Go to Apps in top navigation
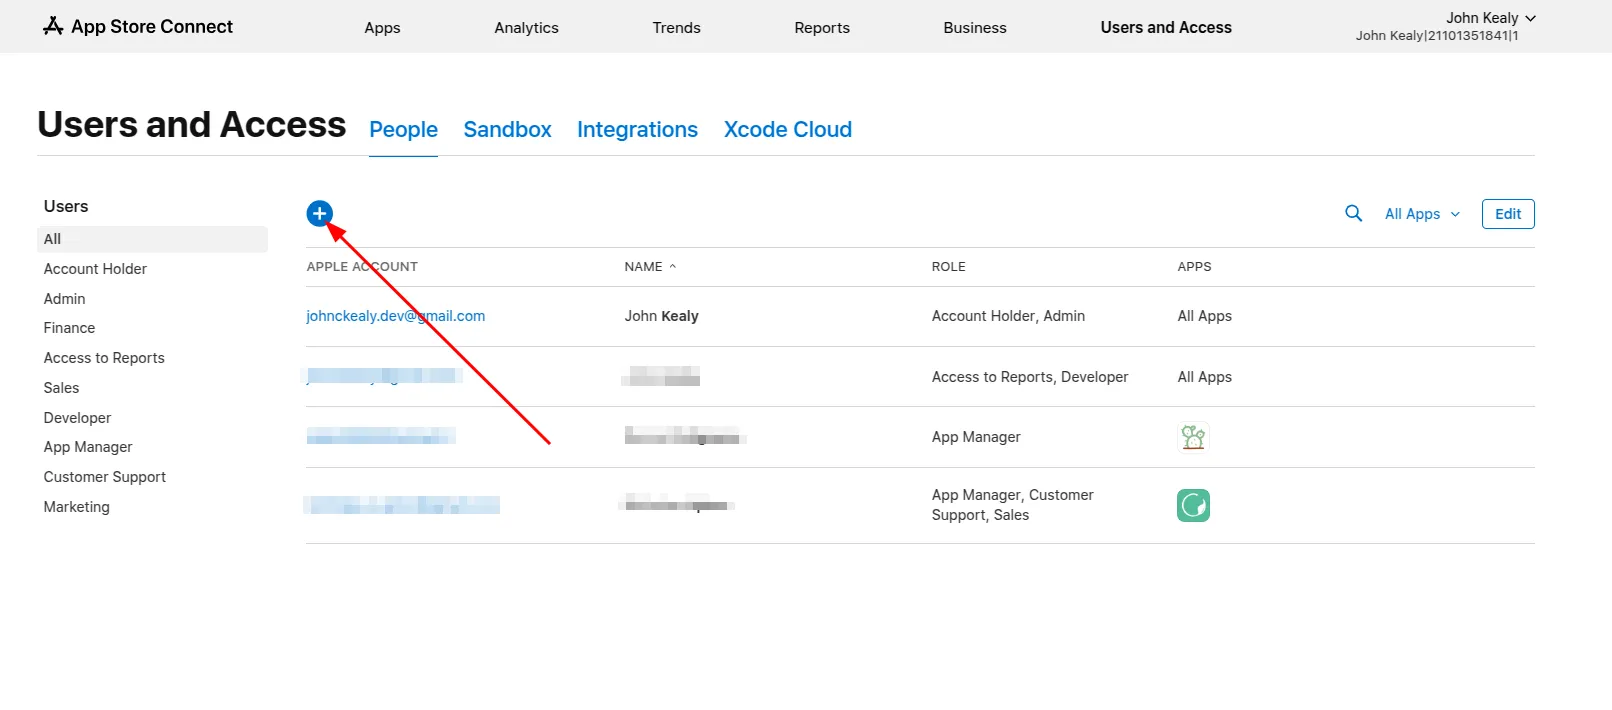 (x=382, y=28)
